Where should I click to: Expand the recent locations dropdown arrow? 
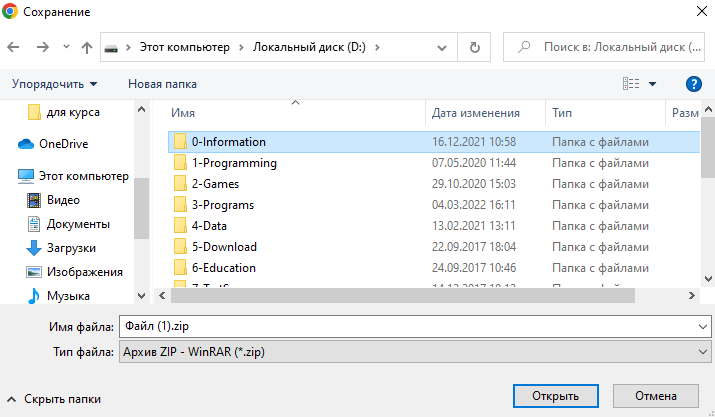tap(66, 47)
